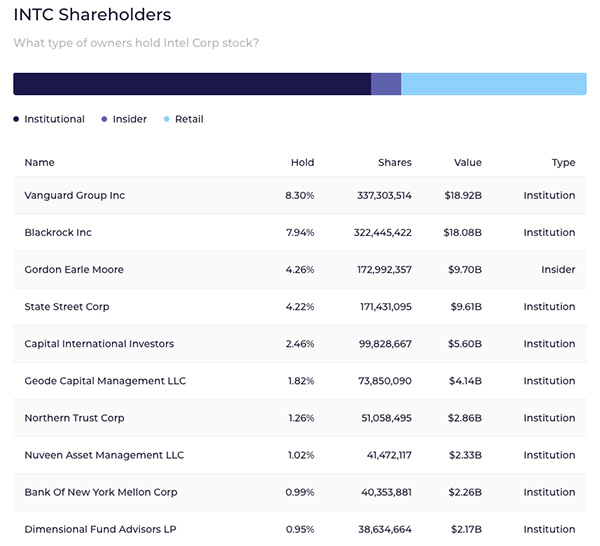This screenshot has height=546, width=600.
Task: Click the Name column header
Action: (x=39, y=162)
